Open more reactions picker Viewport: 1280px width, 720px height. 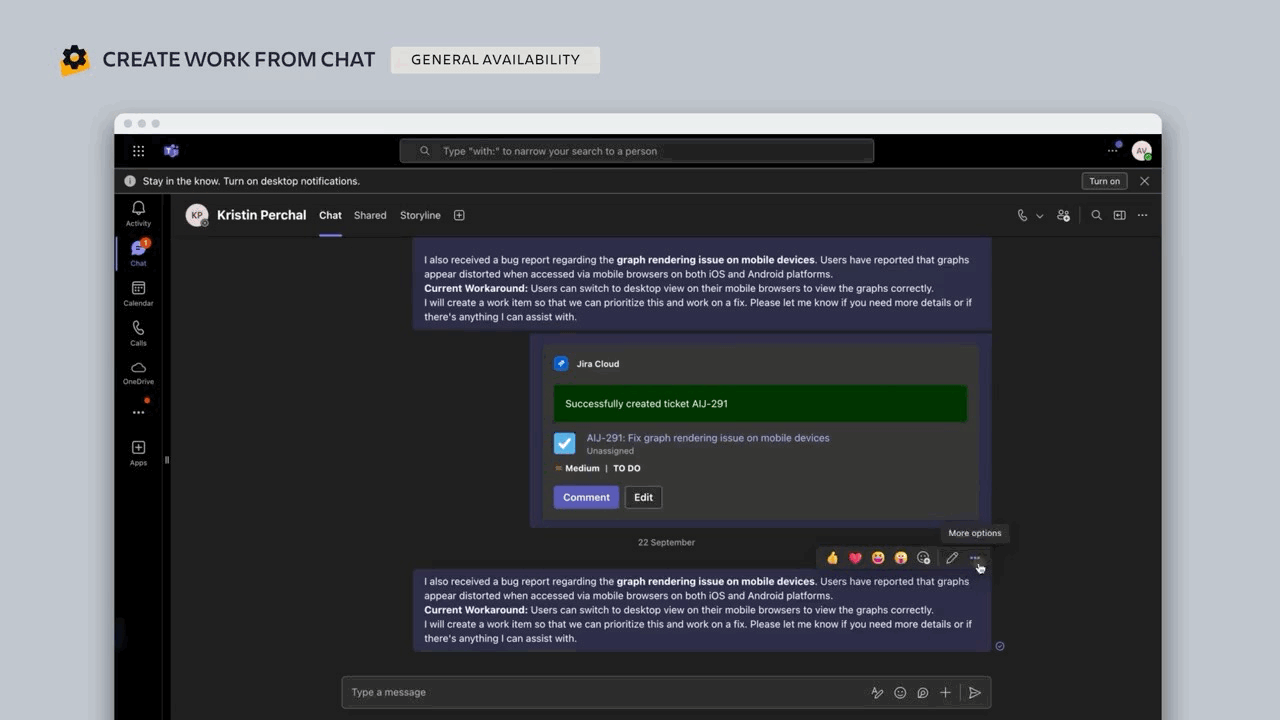tap(924, 558)
